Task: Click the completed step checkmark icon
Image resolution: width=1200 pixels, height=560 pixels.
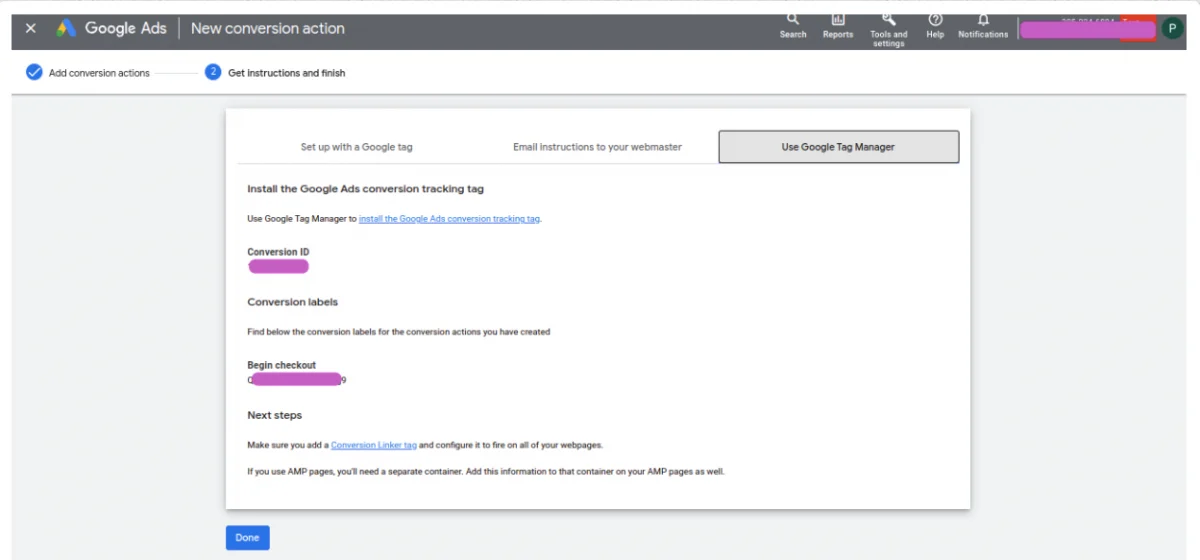Action: click(34, 72)
